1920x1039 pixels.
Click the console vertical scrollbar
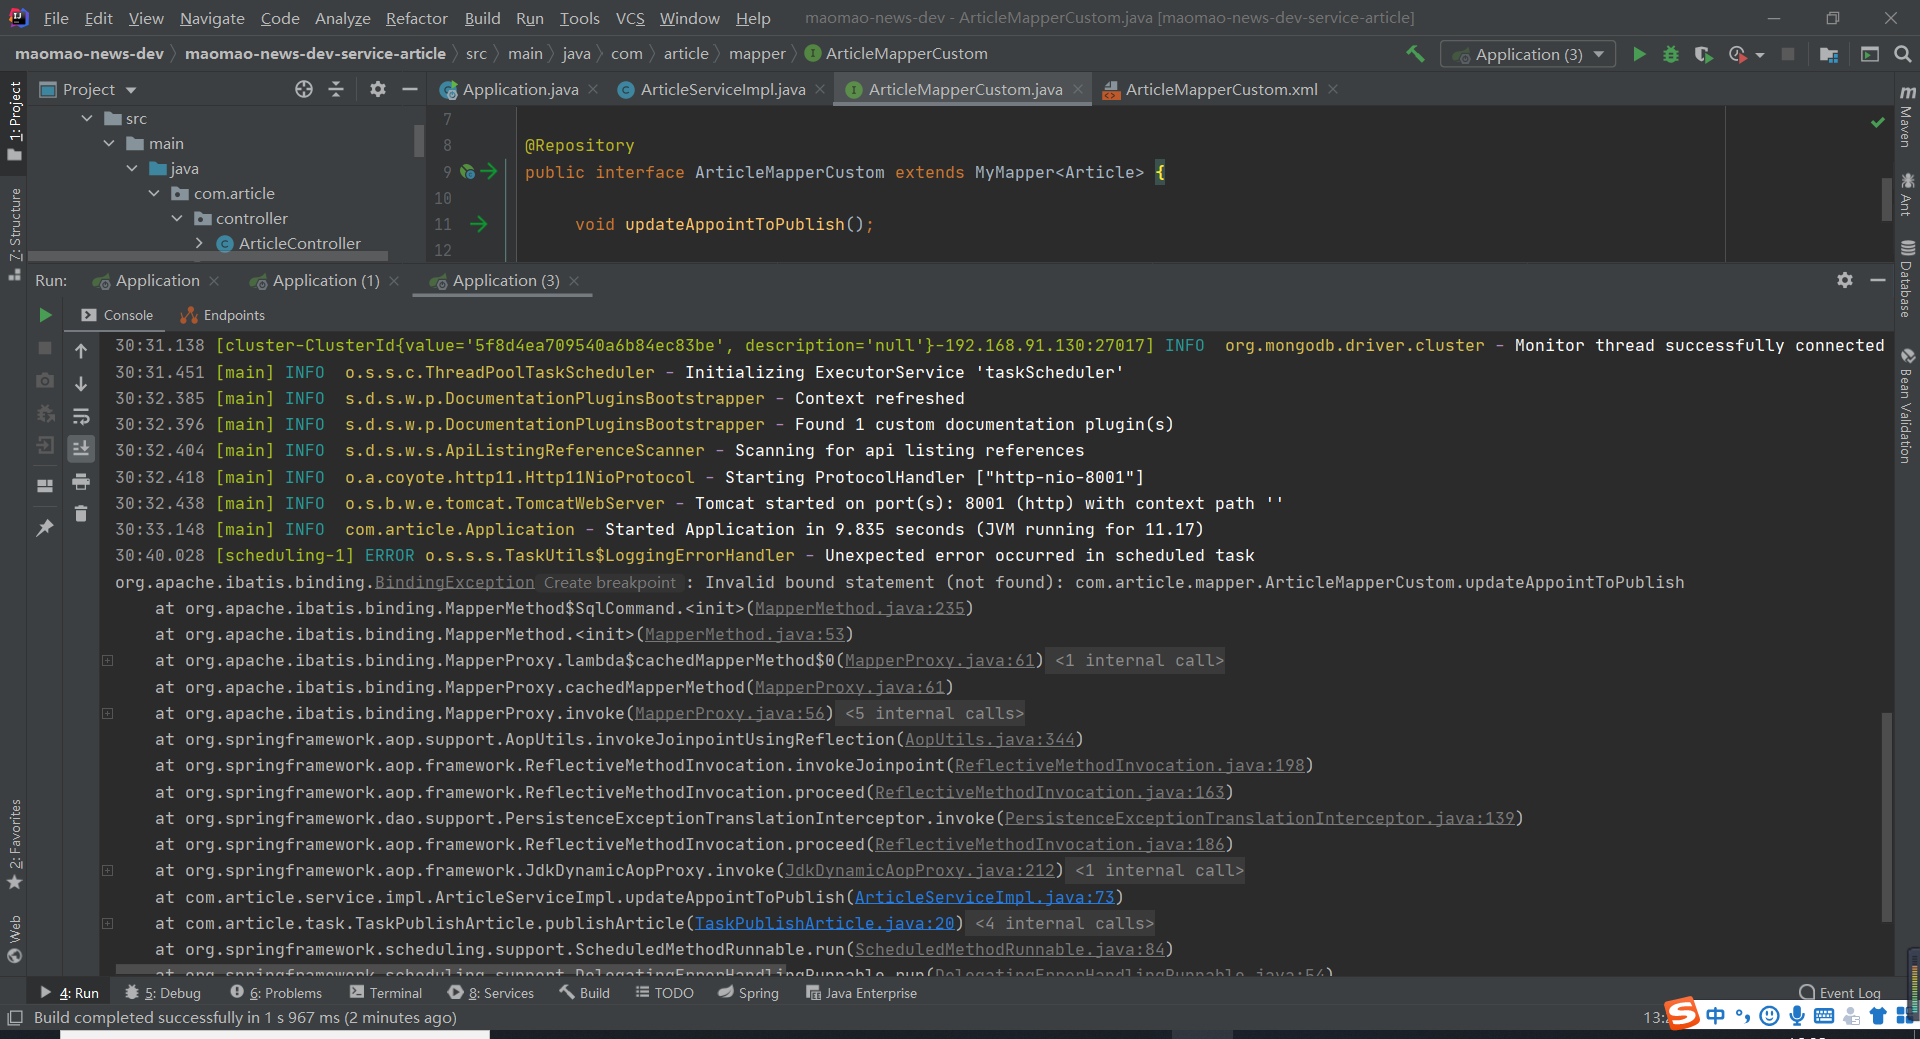tap(1886, 815)
